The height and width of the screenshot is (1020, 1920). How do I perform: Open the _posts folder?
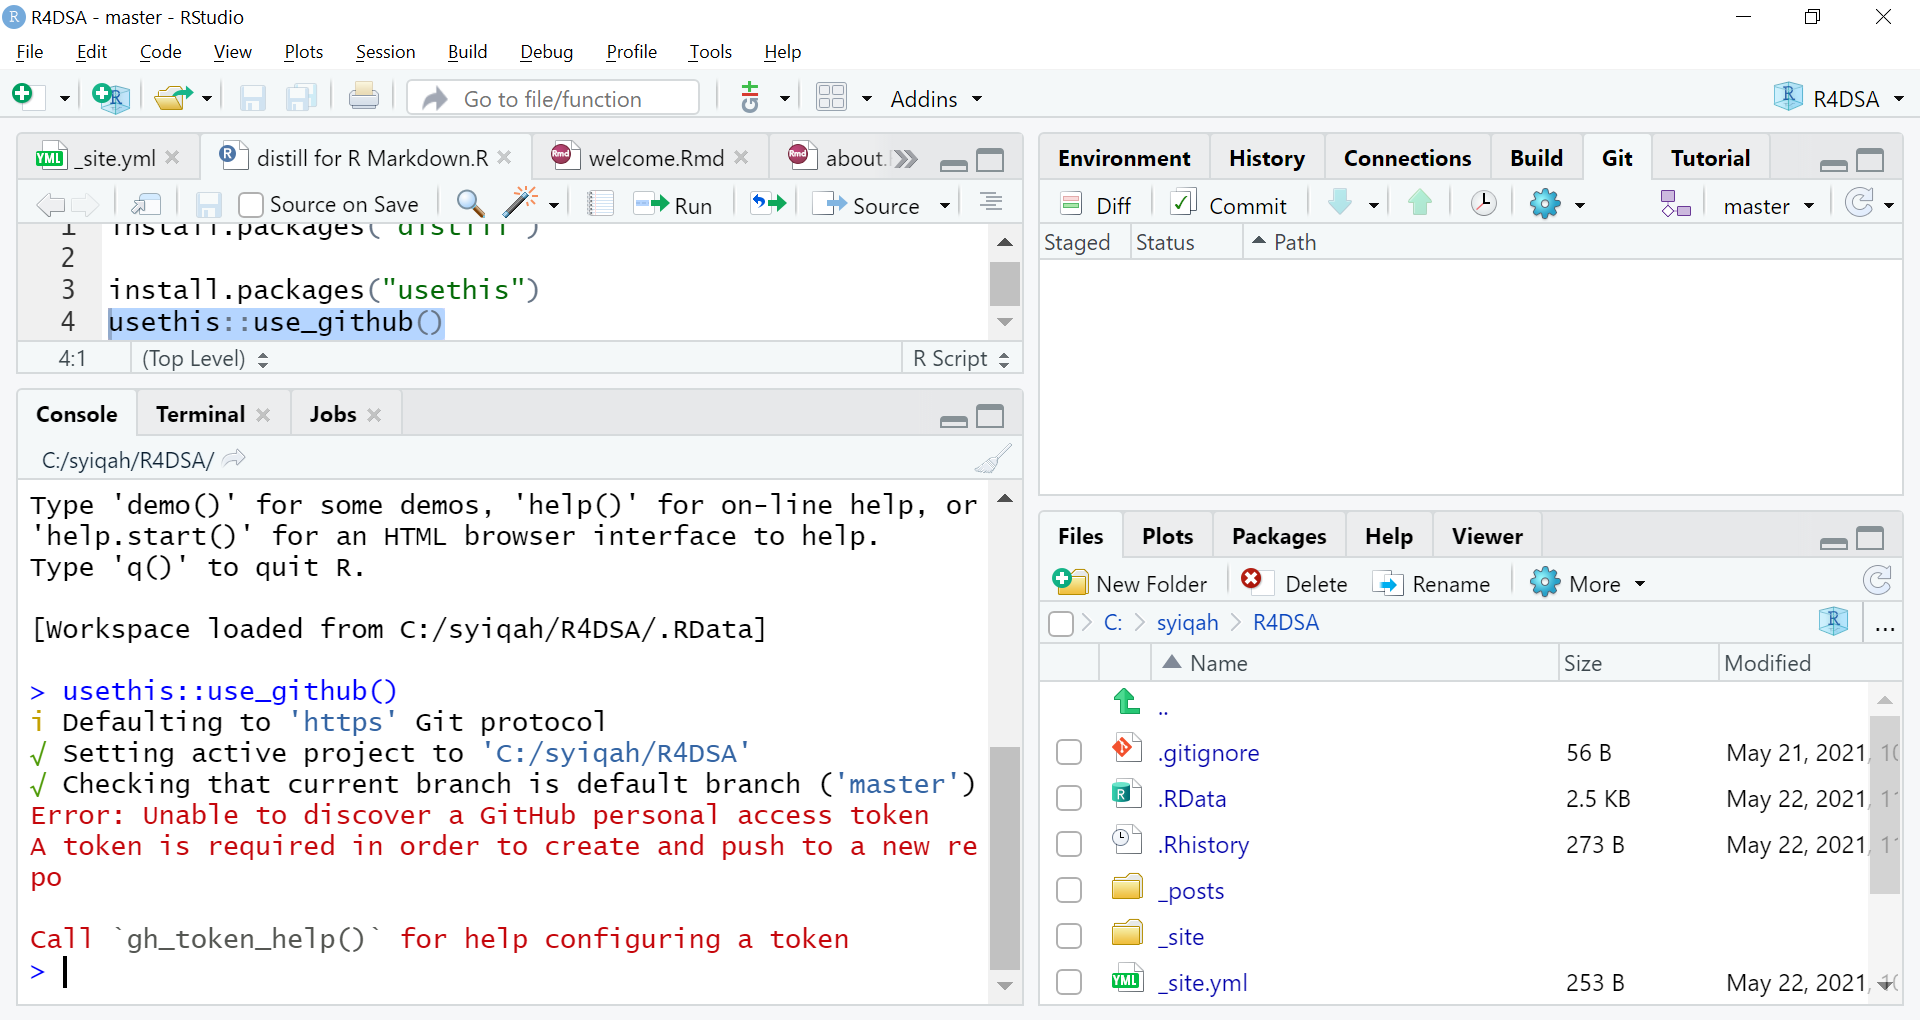(1191, 890)
